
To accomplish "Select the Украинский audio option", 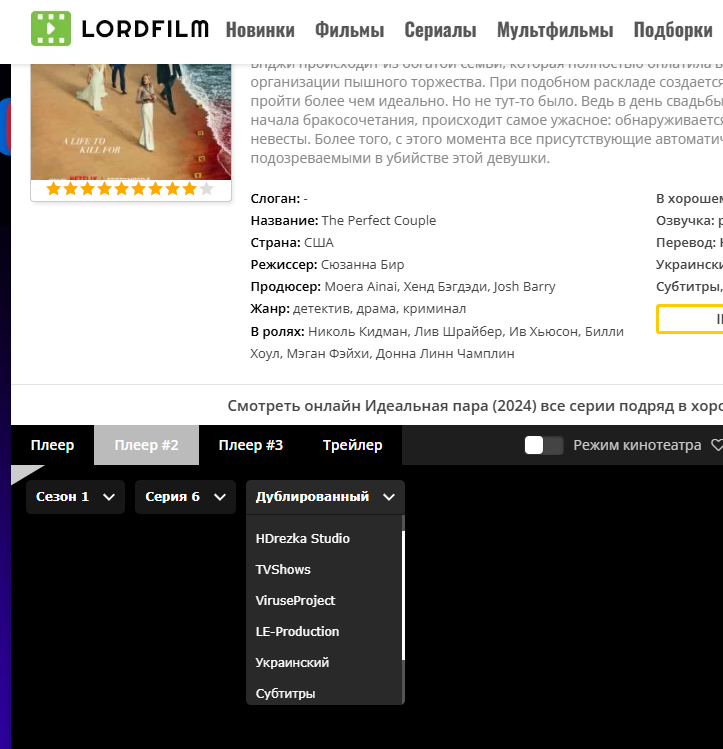I will [x=292, y=663].
